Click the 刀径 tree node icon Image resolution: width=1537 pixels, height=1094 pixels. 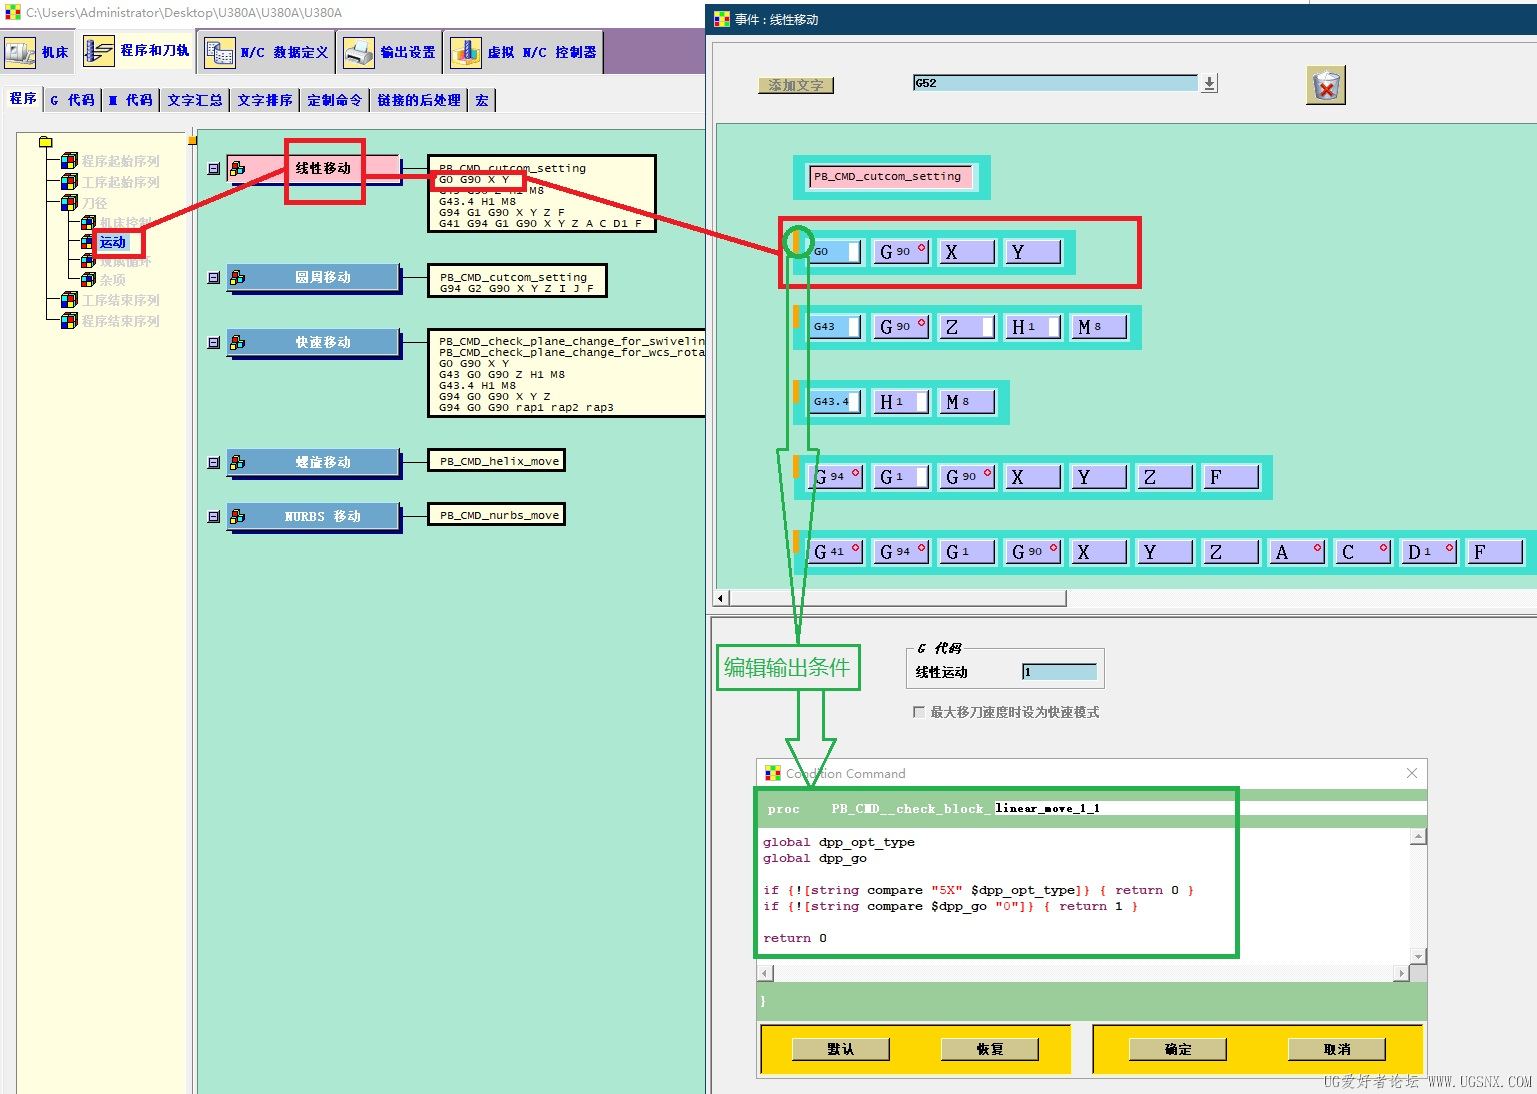pos(69,203)
